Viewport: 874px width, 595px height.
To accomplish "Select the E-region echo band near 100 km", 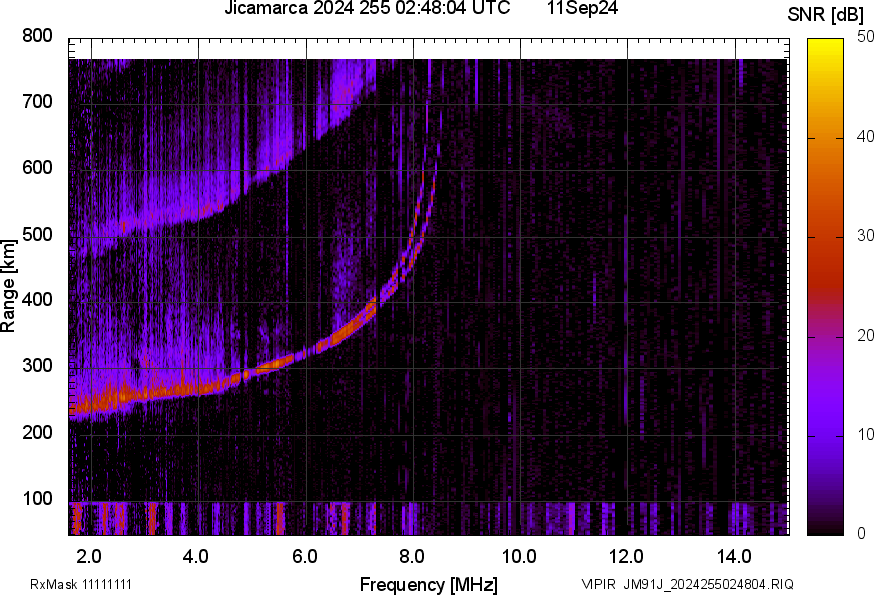I will click(x=300, y=510).
